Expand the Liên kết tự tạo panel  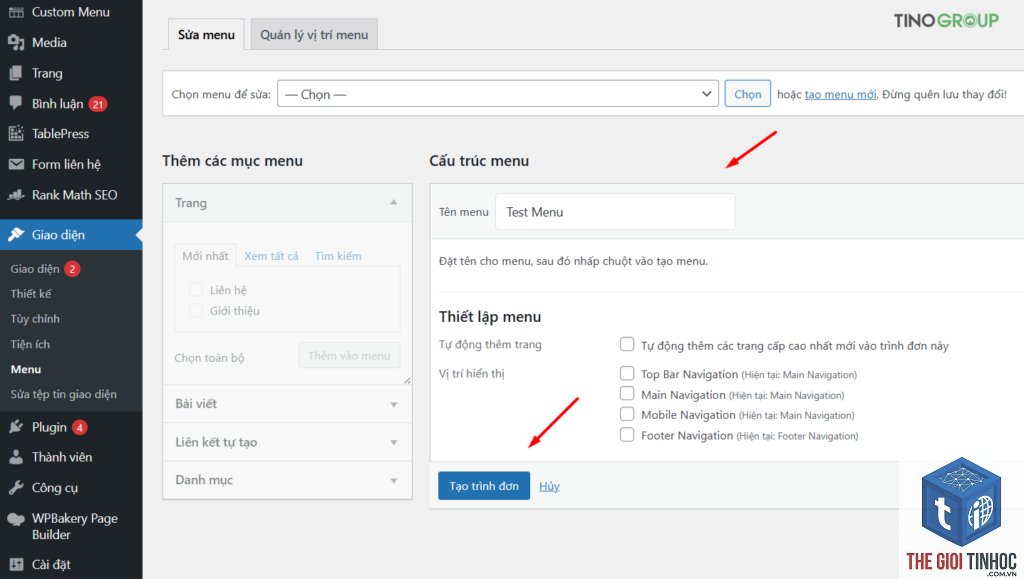point(287,443)
